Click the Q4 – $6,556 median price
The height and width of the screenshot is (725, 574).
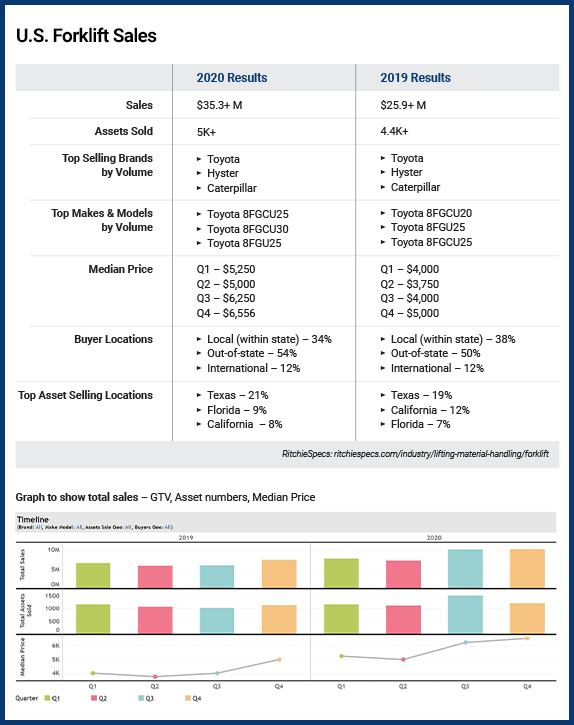[226, 313]
